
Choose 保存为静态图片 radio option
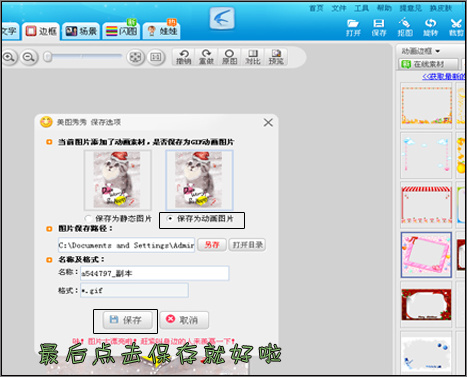(118, 219)
